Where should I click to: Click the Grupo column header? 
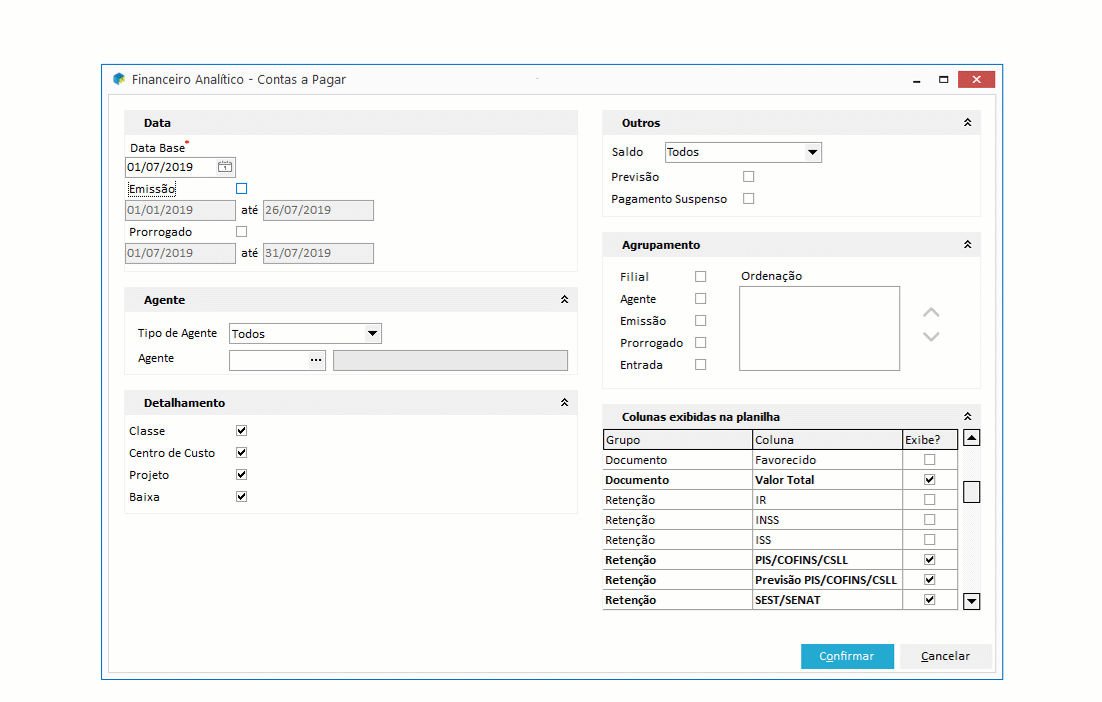coord(678,440)
